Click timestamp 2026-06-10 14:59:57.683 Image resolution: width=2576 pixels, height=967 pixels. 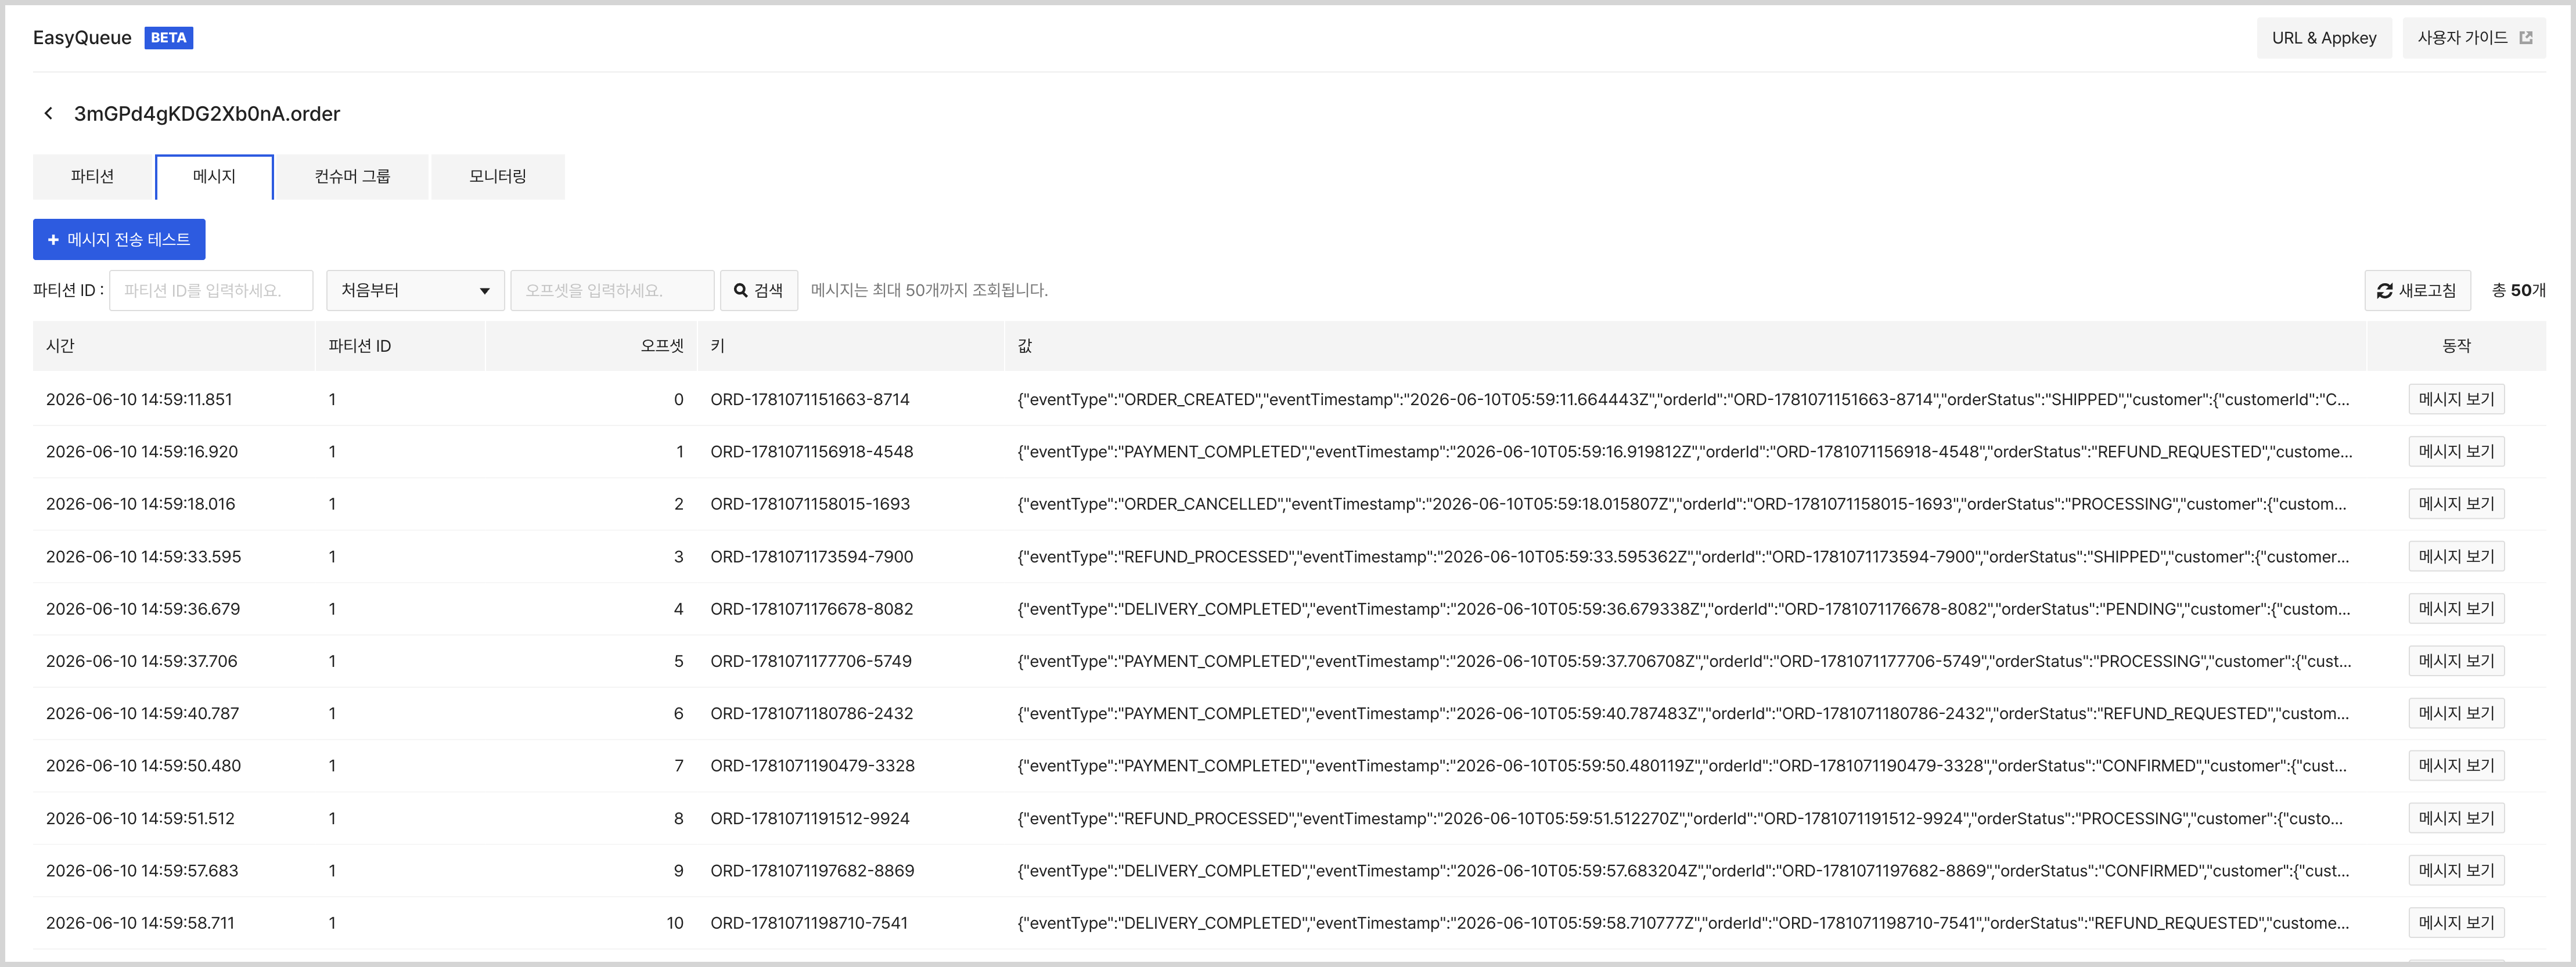tap(142, 871)
